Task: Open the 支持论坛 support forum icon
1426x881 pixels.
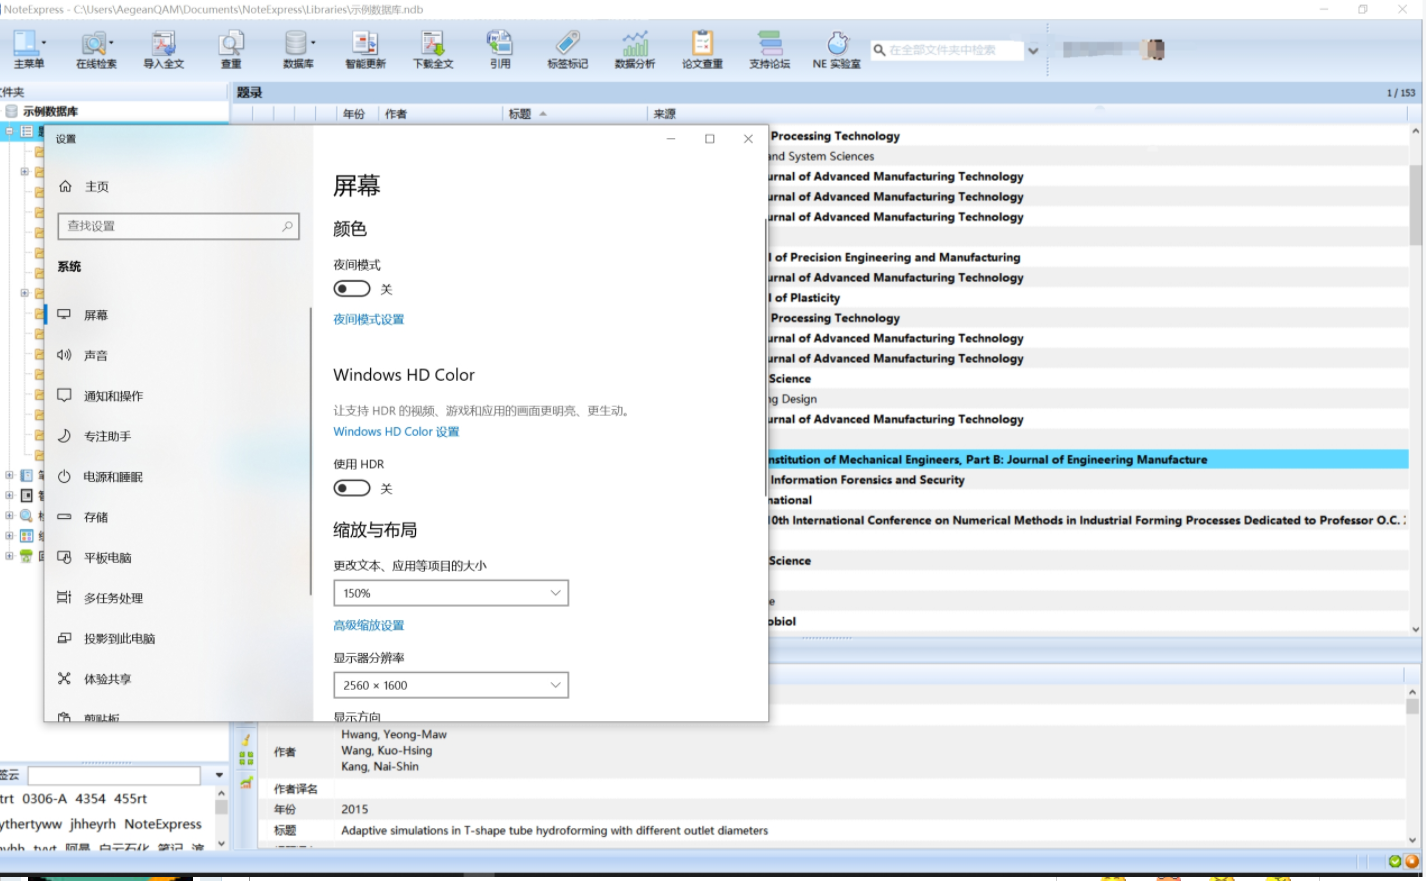Action: click(769, 43)
